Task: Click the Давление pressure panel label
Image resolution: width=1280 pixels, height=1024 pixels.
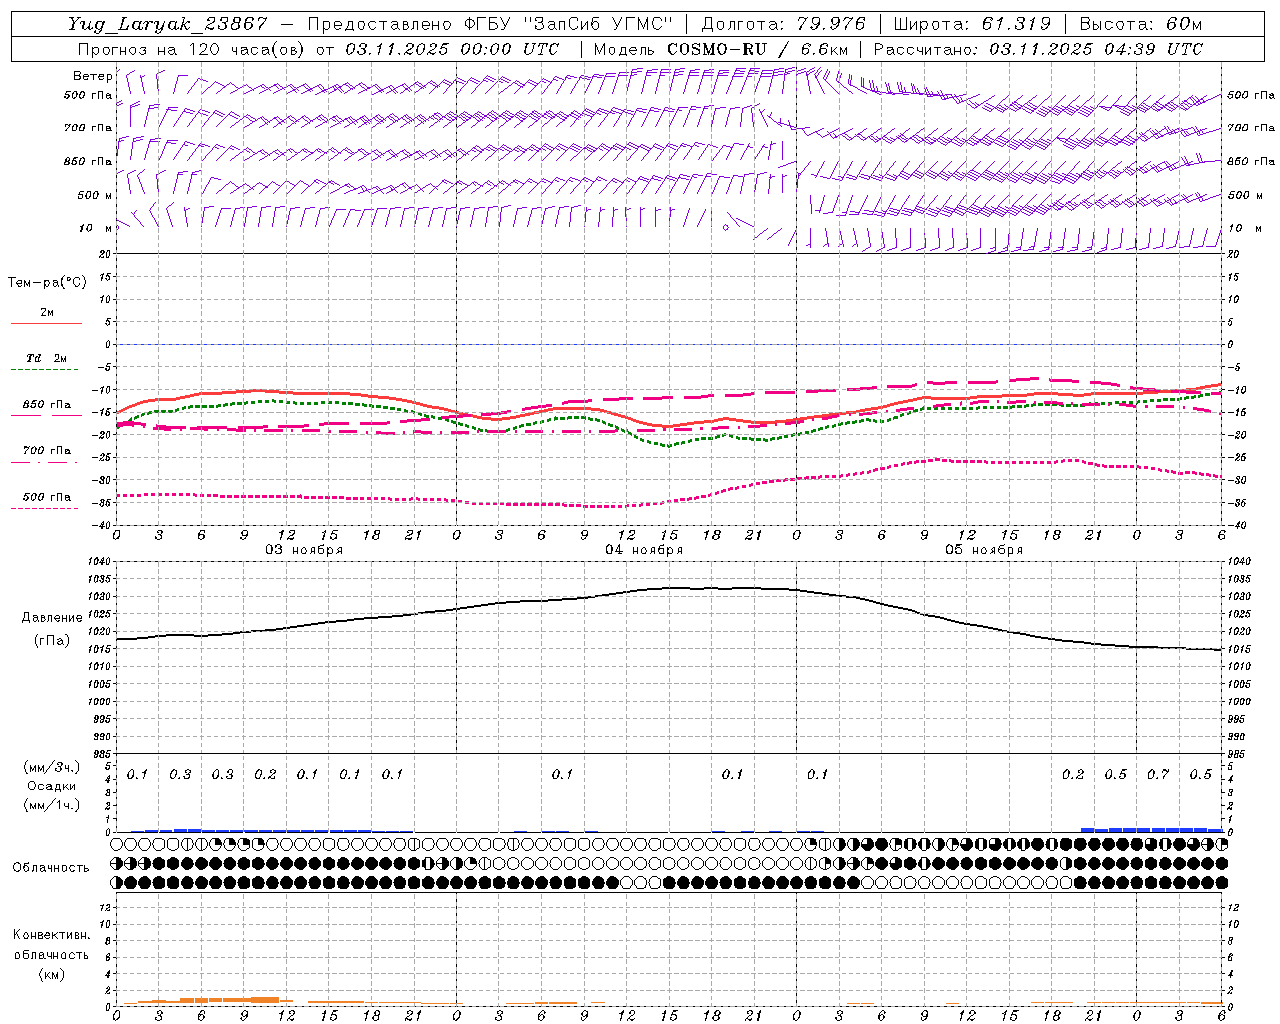Action: pyautogui.click(x=51, y=618)
